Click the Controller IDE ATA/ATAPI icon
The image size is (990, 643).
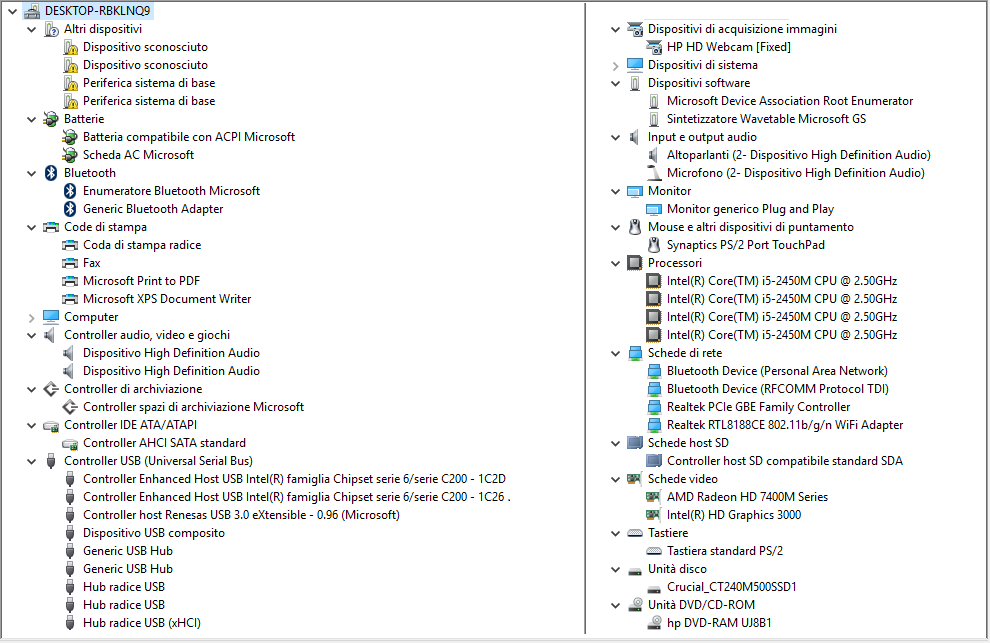(51, 426)
